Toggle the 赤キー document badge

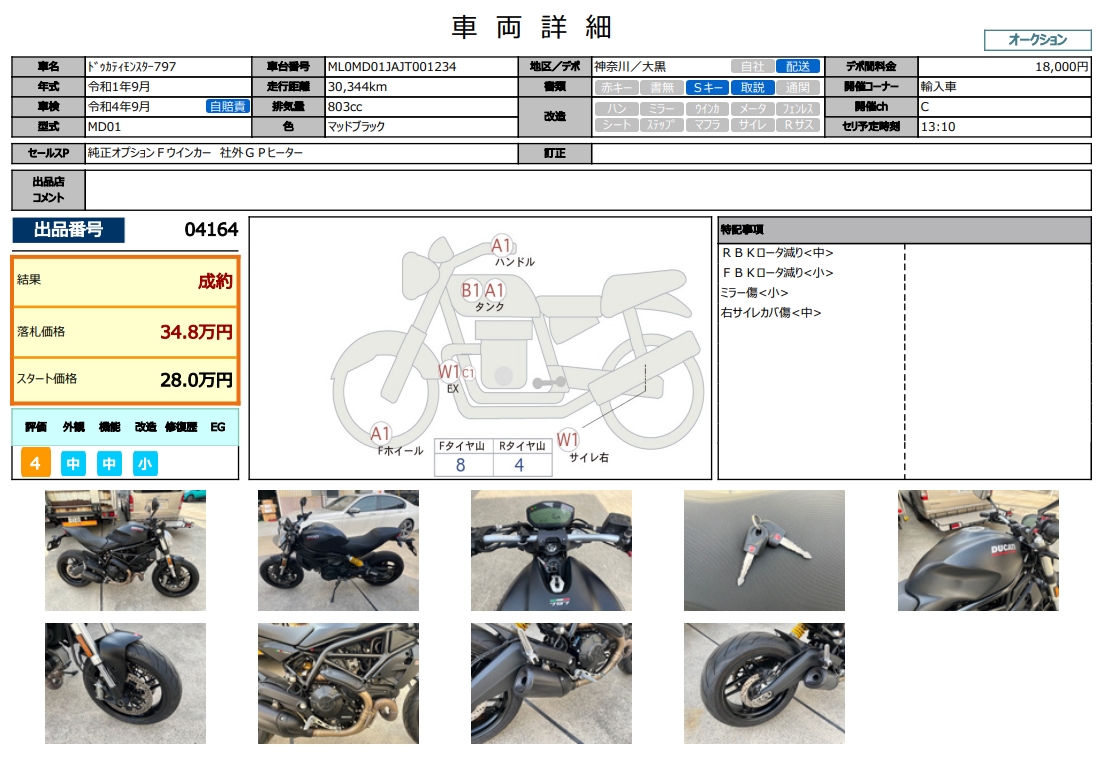(616, 88)
